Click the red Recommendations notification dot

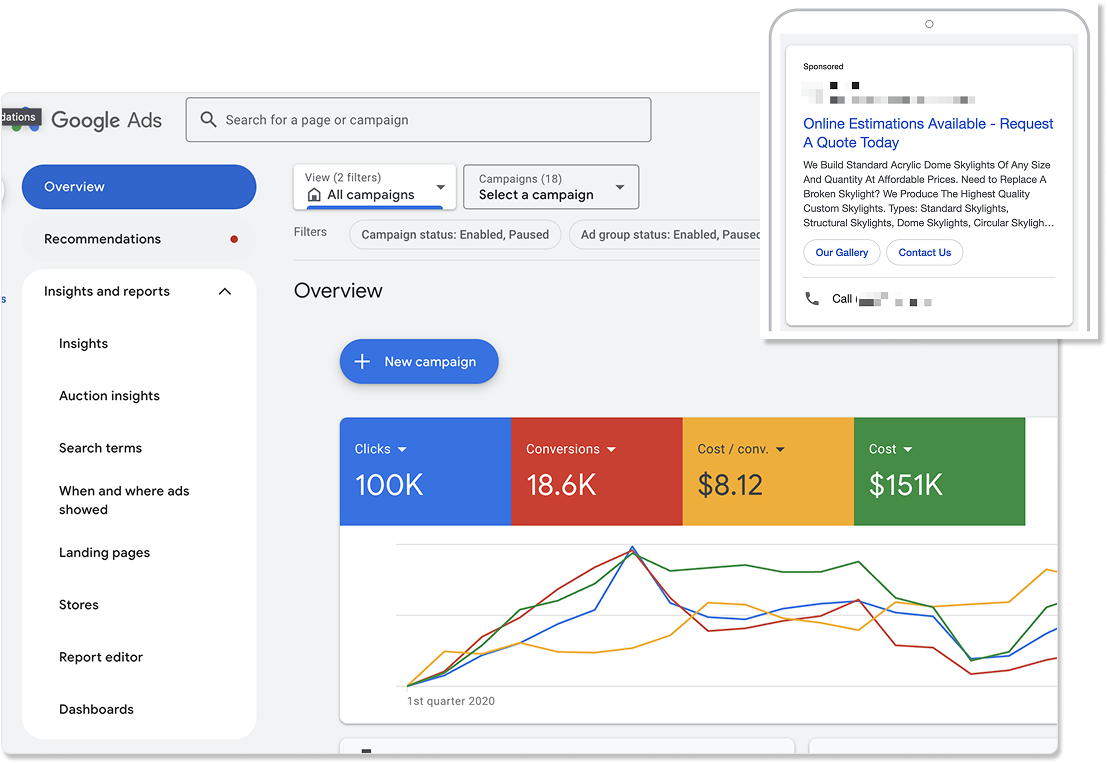[x=234, y=239]
